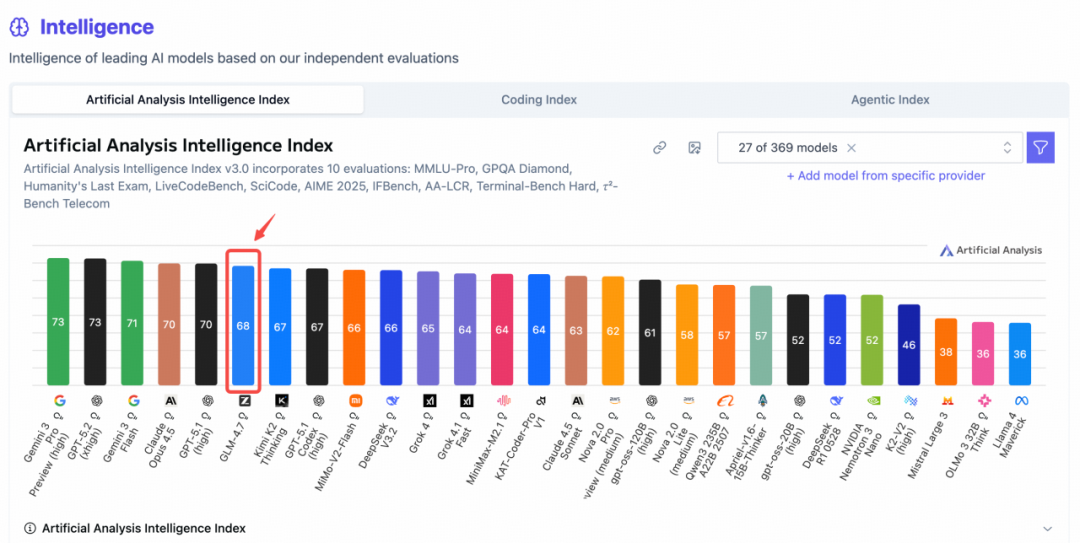Click Add model from specific provider link
This screenshot has width=1080, height=543.
click(885, 176)
